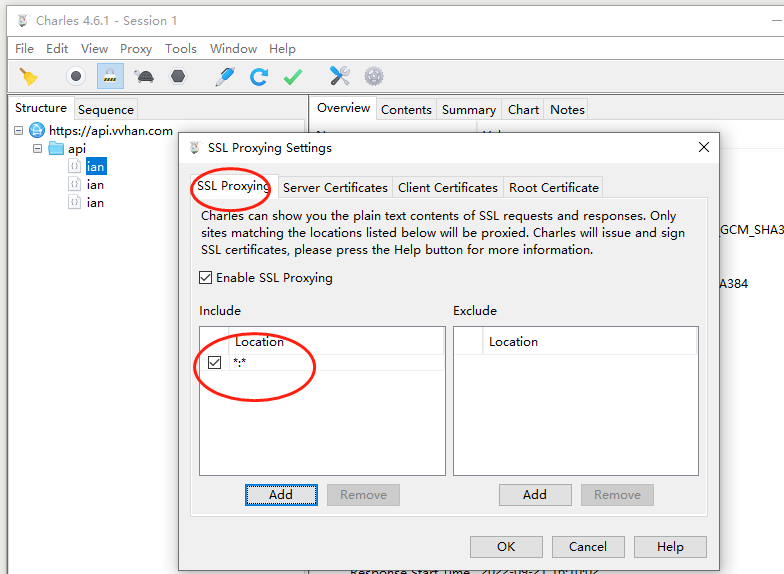
Task: Switch to the Sequence tab
Action: click(106, 110)
